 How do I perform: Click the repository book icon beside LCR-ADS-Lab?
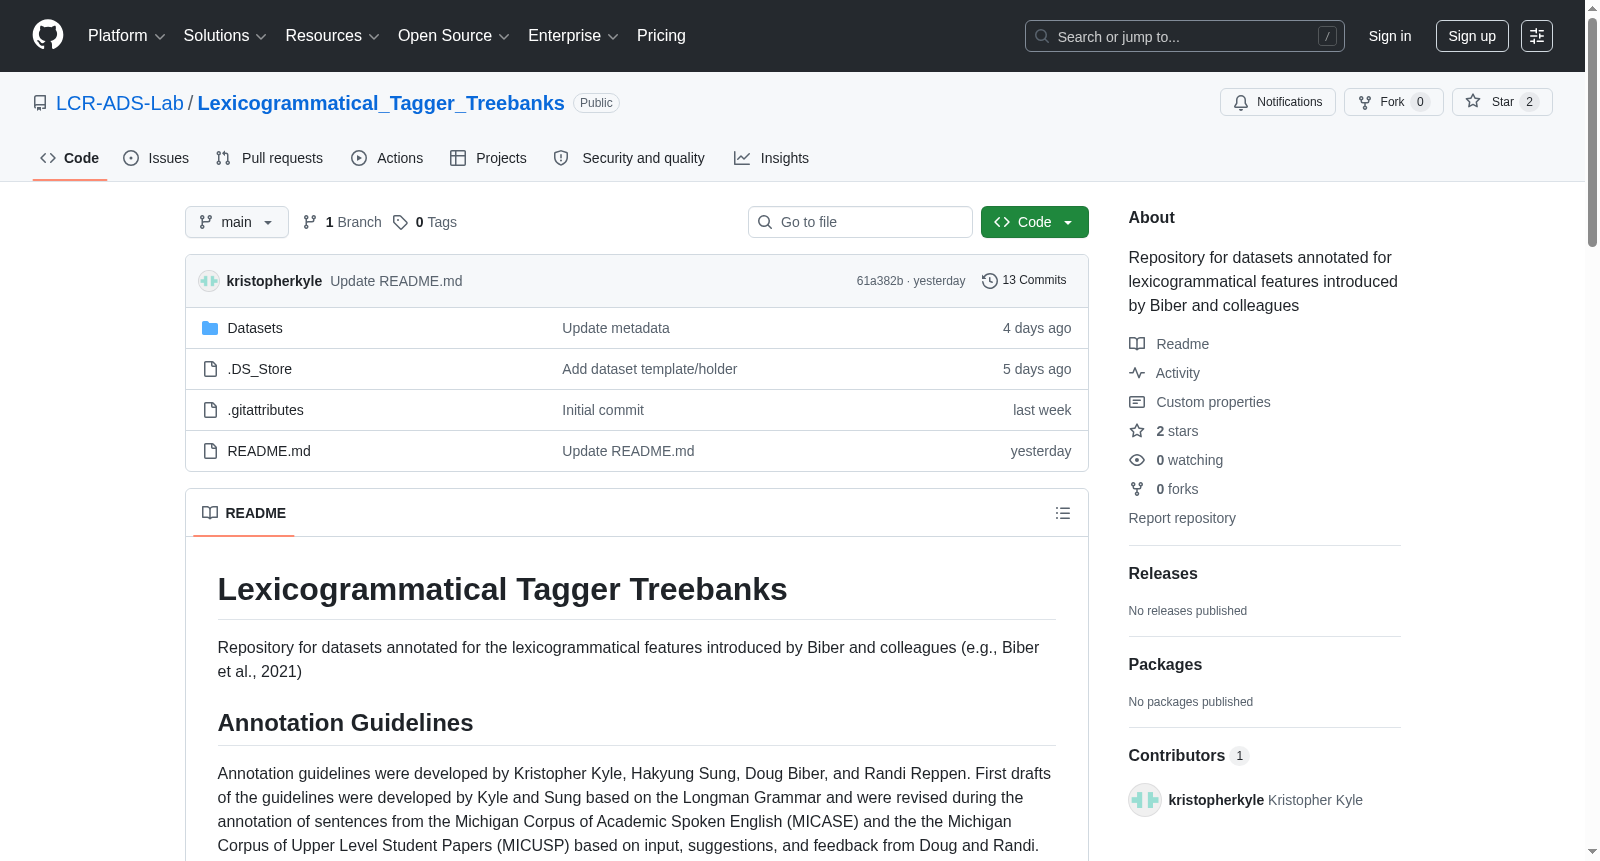pyautogui.click(x=40, y=103)
